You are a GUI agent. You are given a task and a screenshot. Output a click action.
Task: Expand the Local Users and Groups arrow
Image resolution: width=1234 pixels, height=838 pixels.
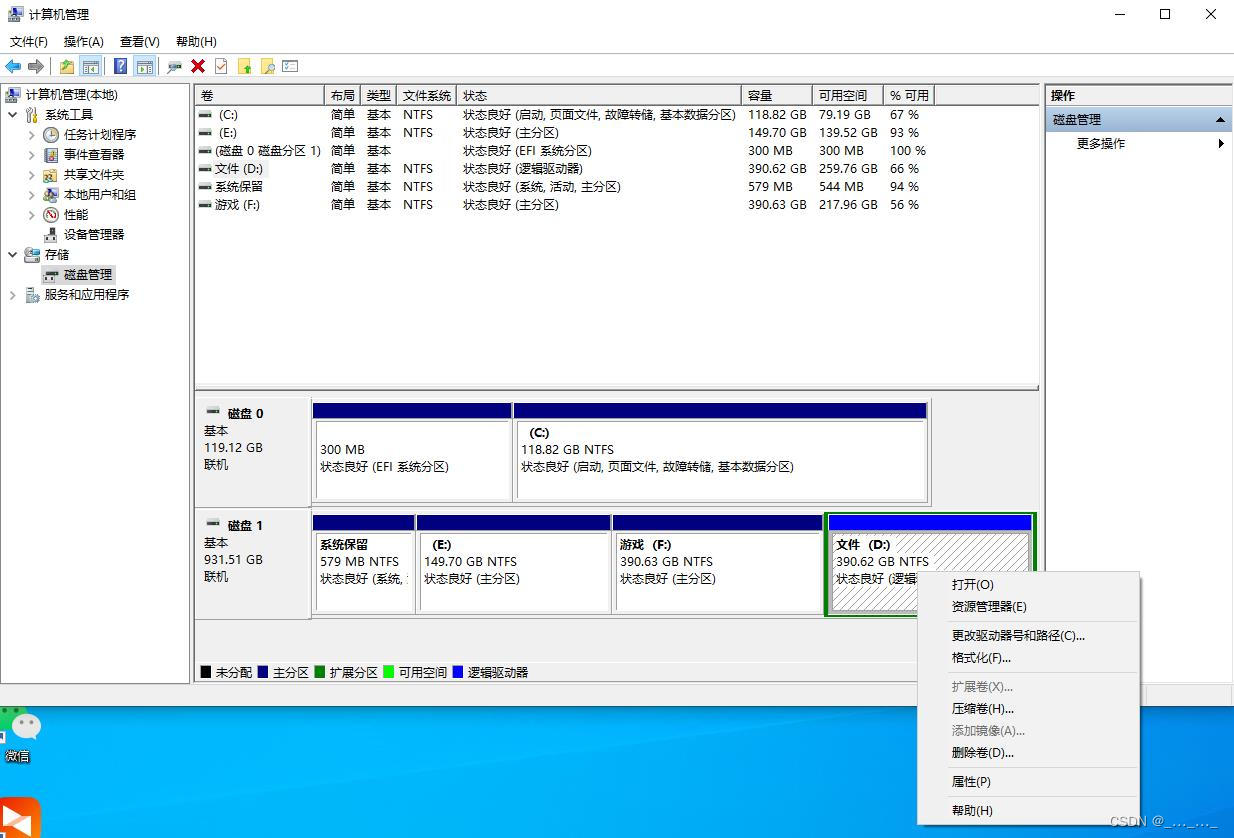31,195
